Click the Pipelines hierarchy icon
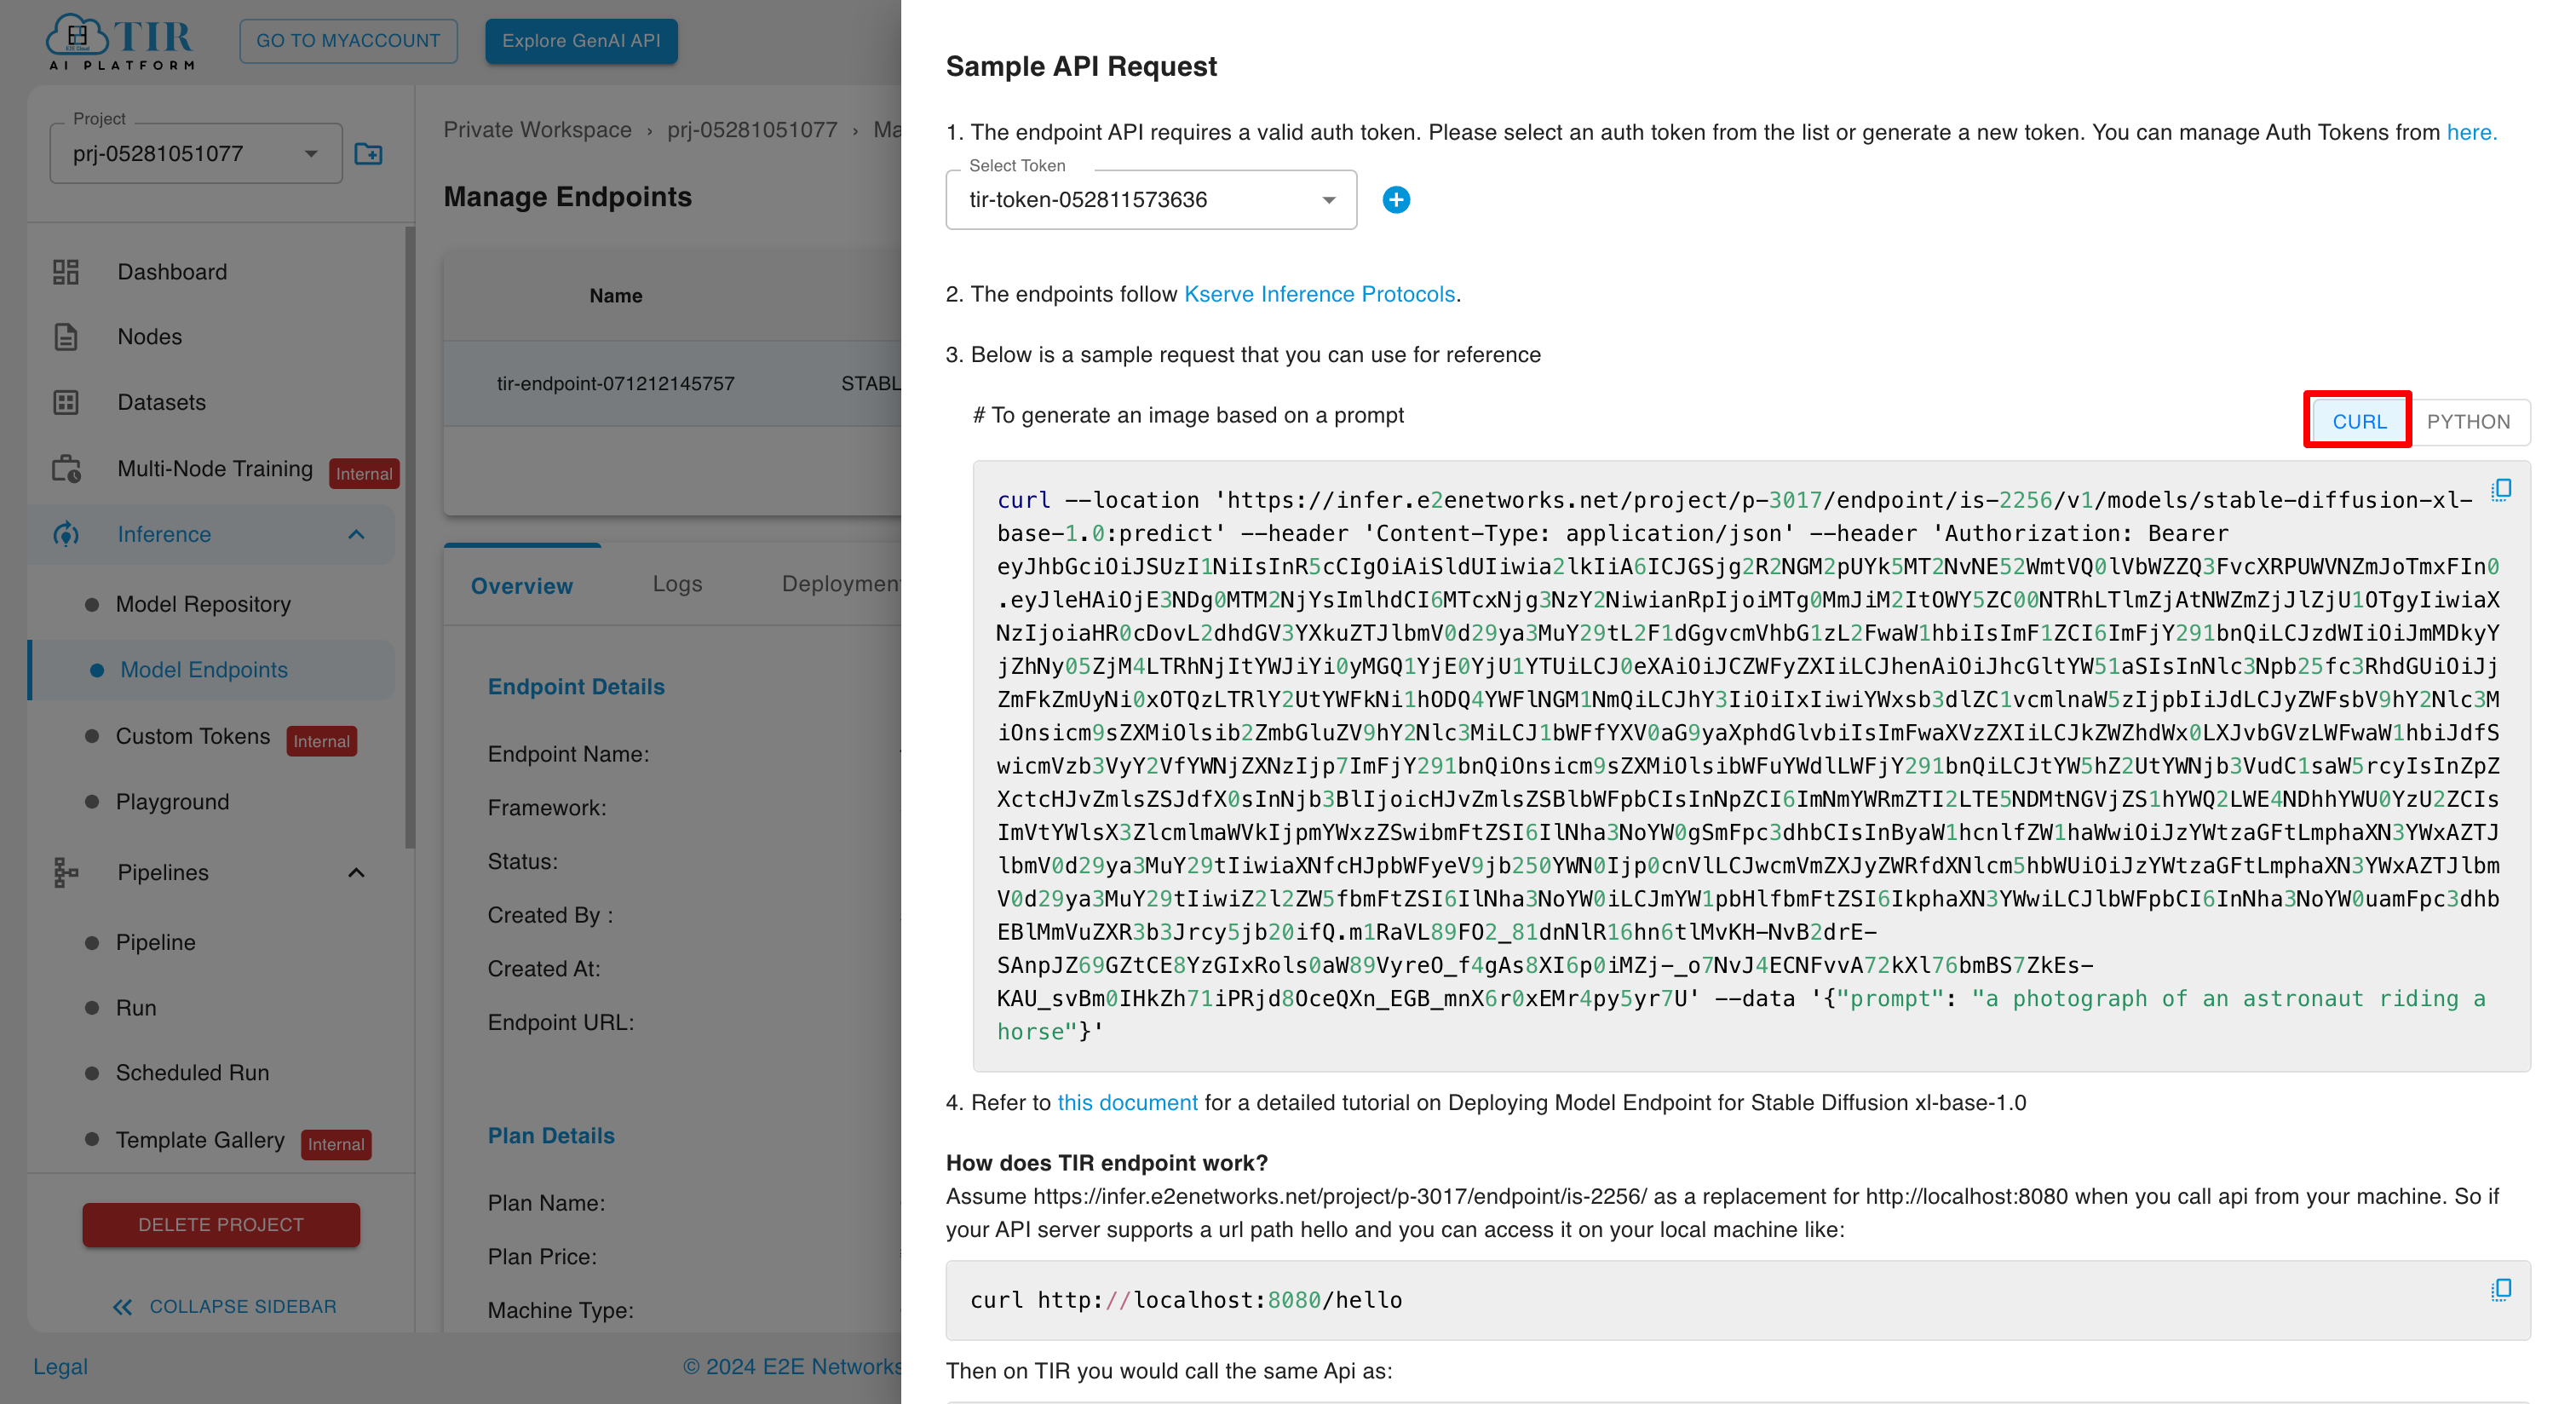Image resolution: width=2576 pixels, height=1404 pixels. (x=66, y=872)
